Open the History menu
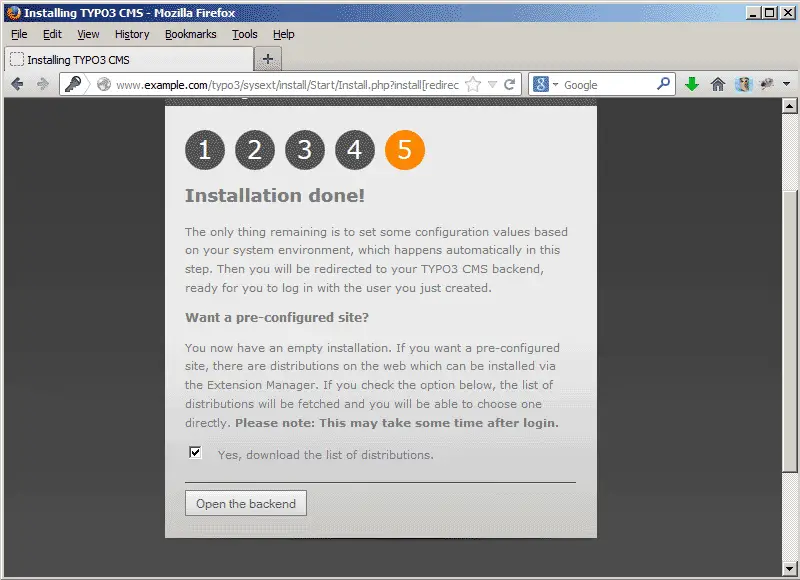Viewport: 800px width, 580px height. point(132,34)
